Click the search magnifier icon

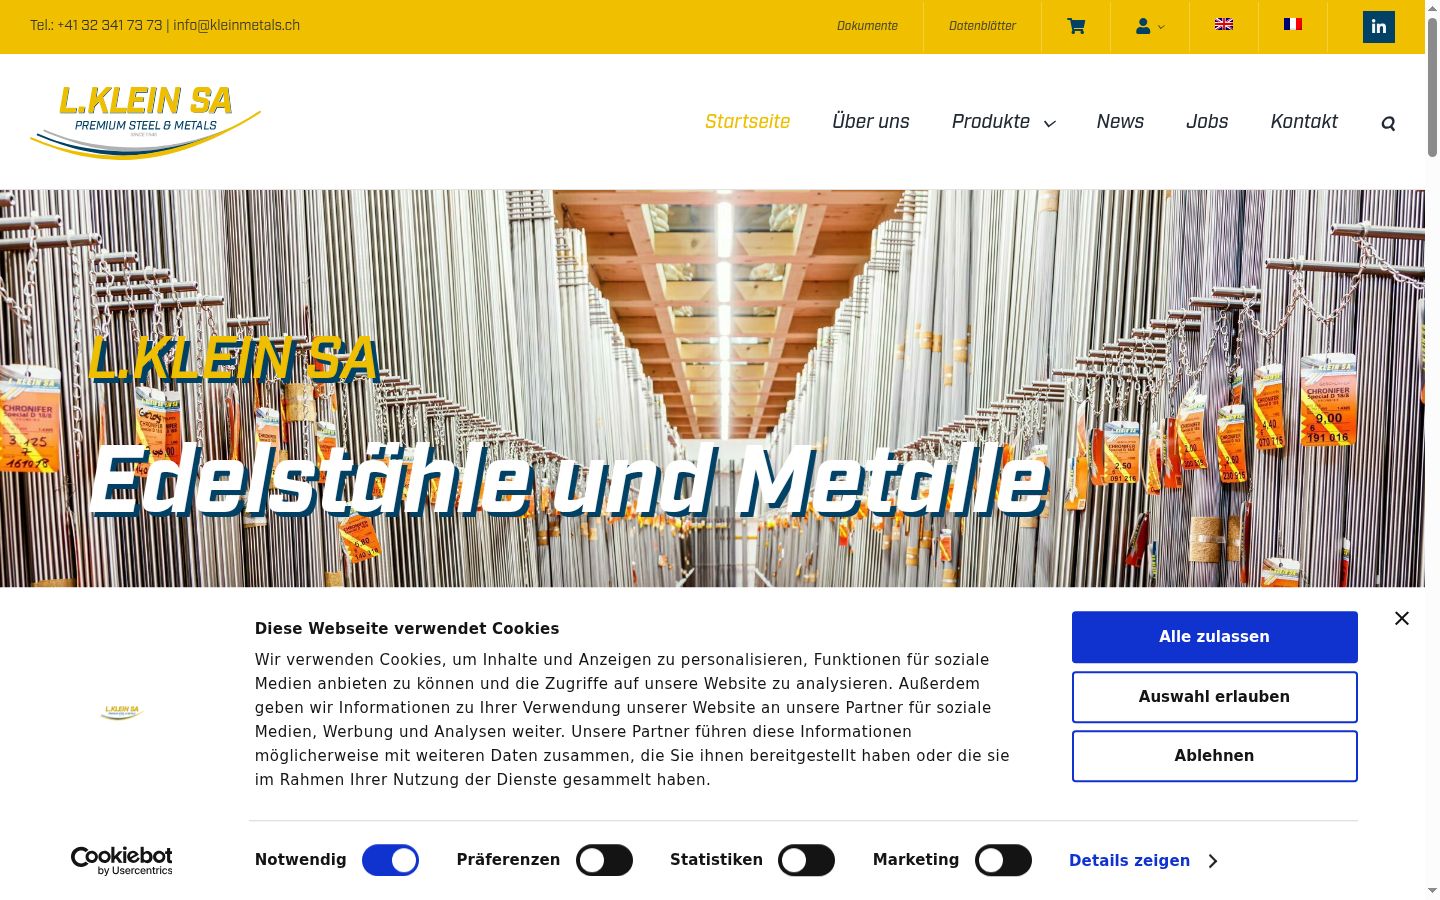click(1388, 123)
